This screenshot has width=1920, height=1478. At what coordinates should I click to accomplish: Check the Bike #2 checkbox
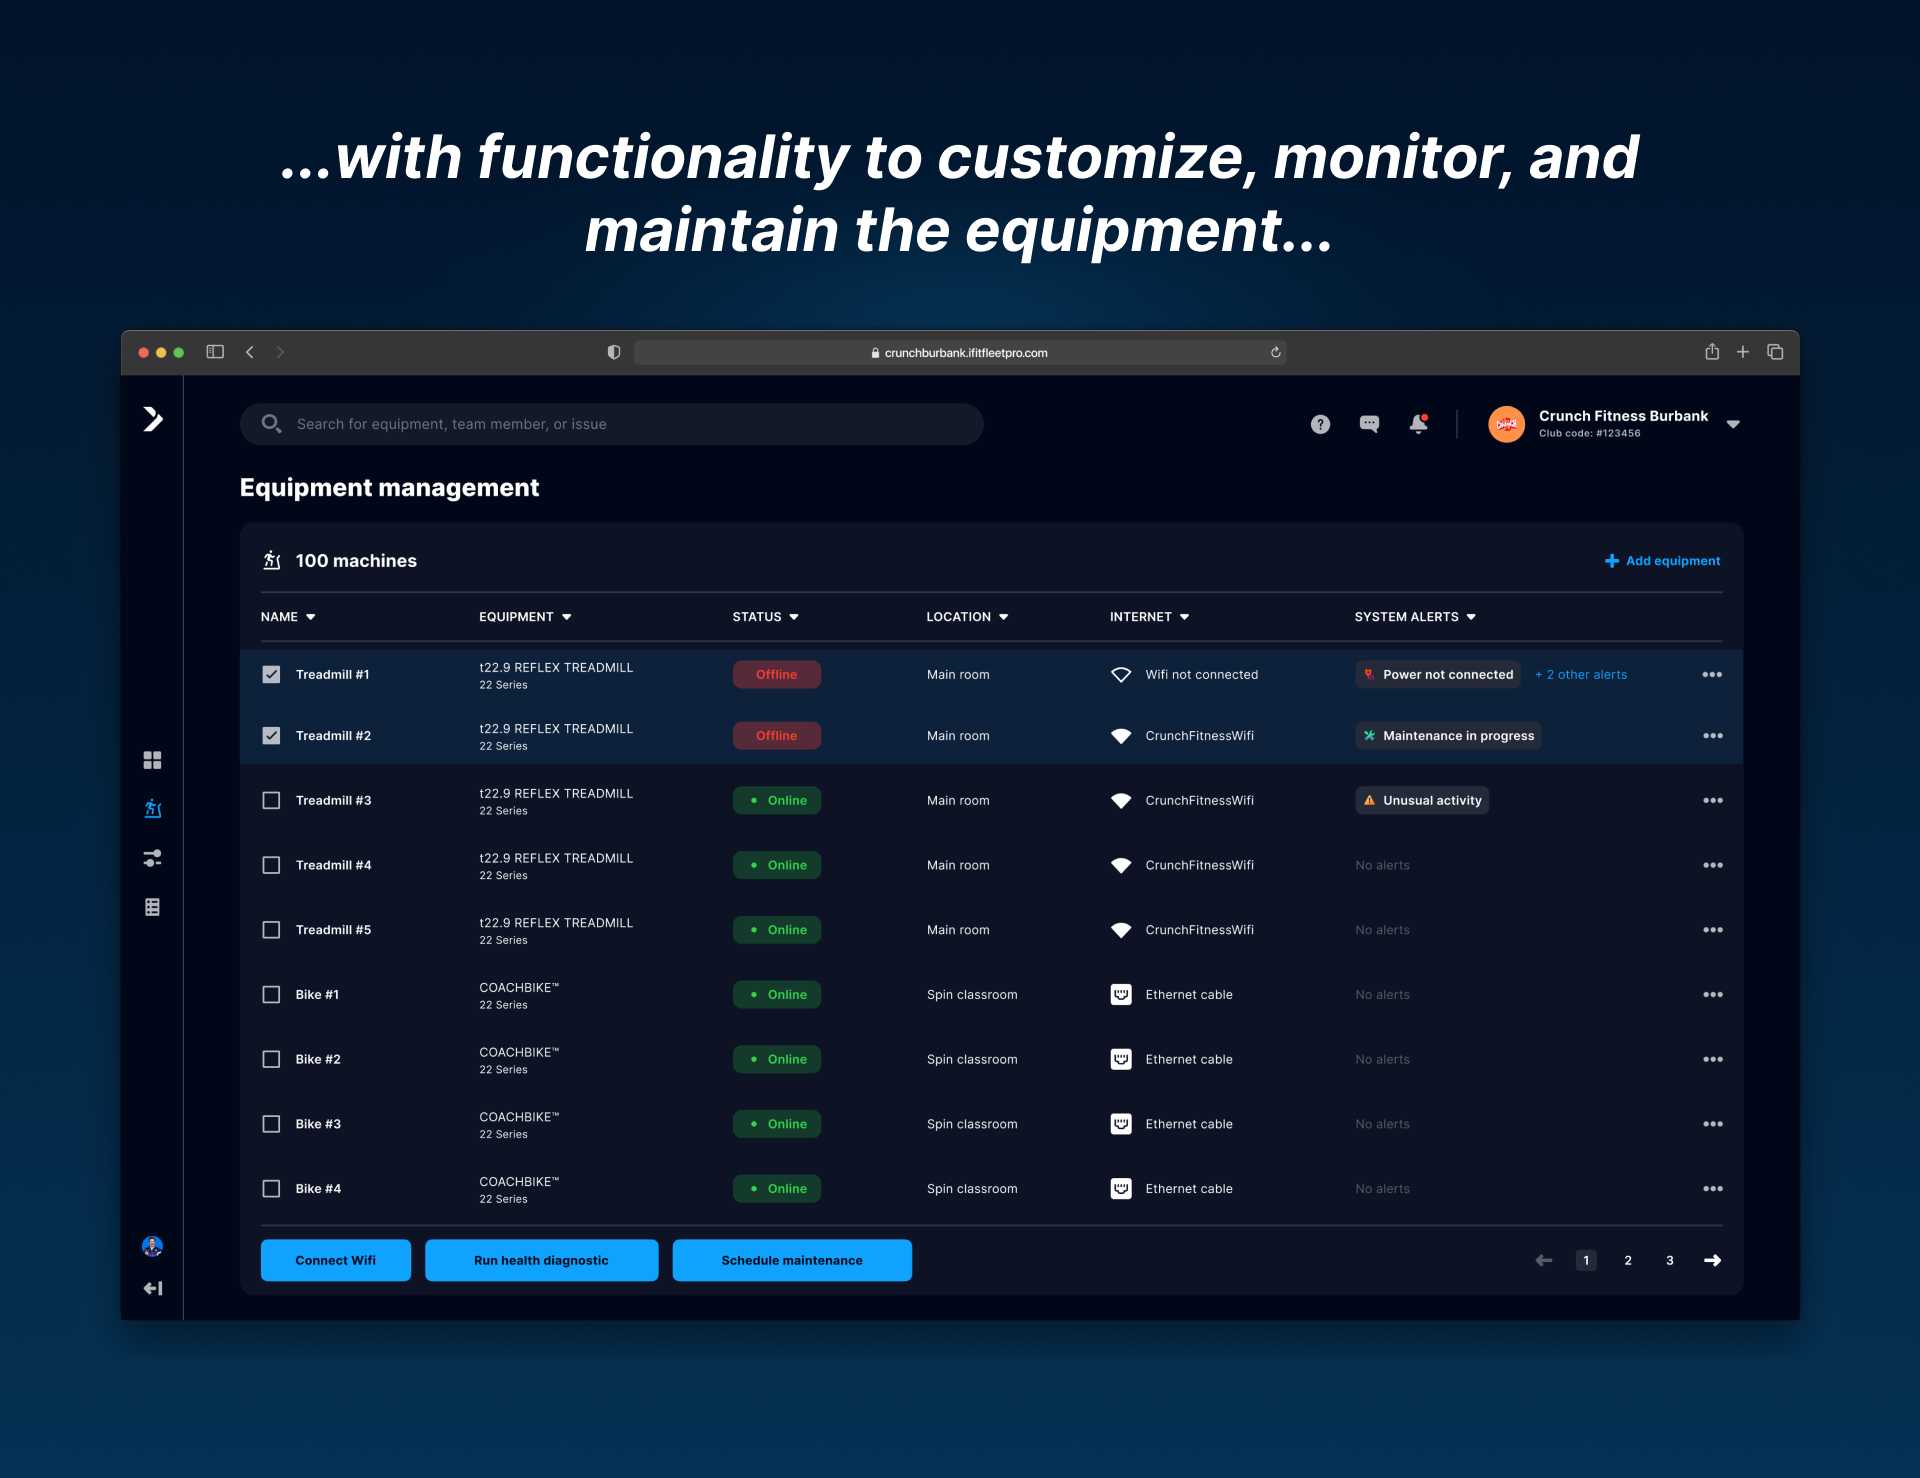coord(271,1059)
